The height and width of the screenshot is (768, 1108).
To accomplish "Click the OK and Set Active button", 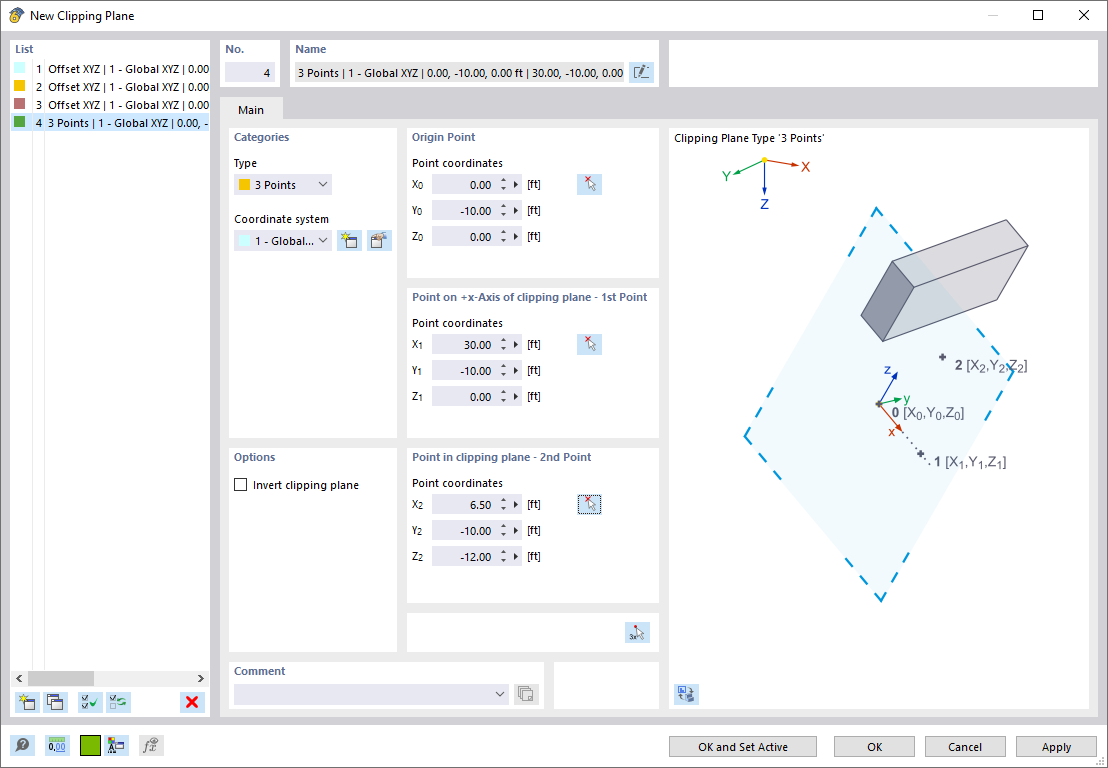I will [x=742, y=746].
